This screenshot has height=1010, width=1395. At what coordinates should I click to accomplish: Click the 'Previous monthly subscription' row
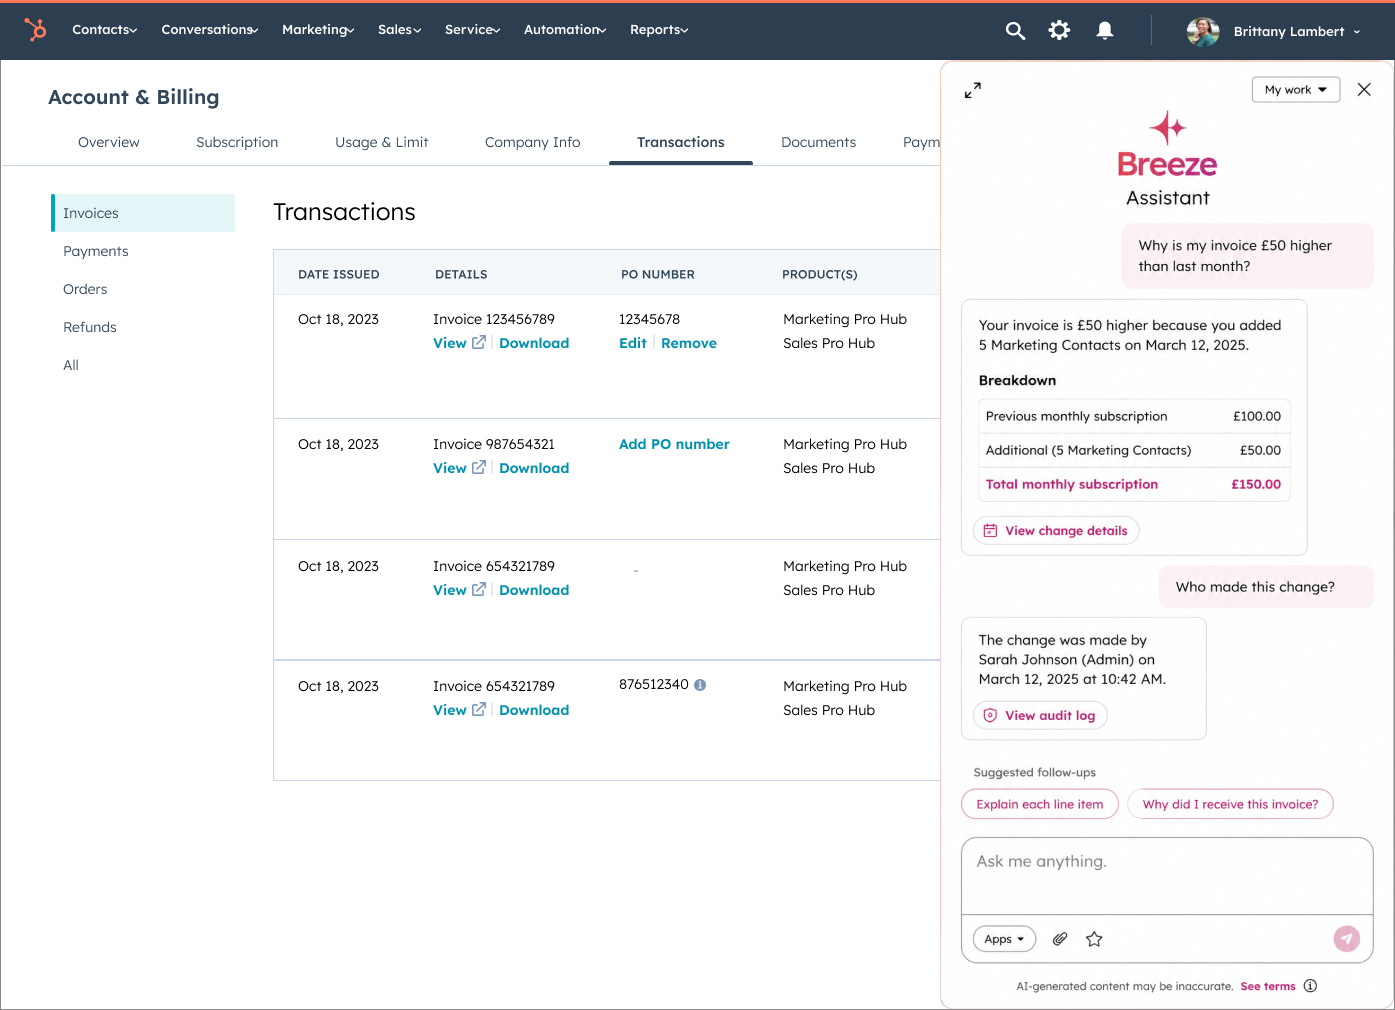tap(1133, 416)
